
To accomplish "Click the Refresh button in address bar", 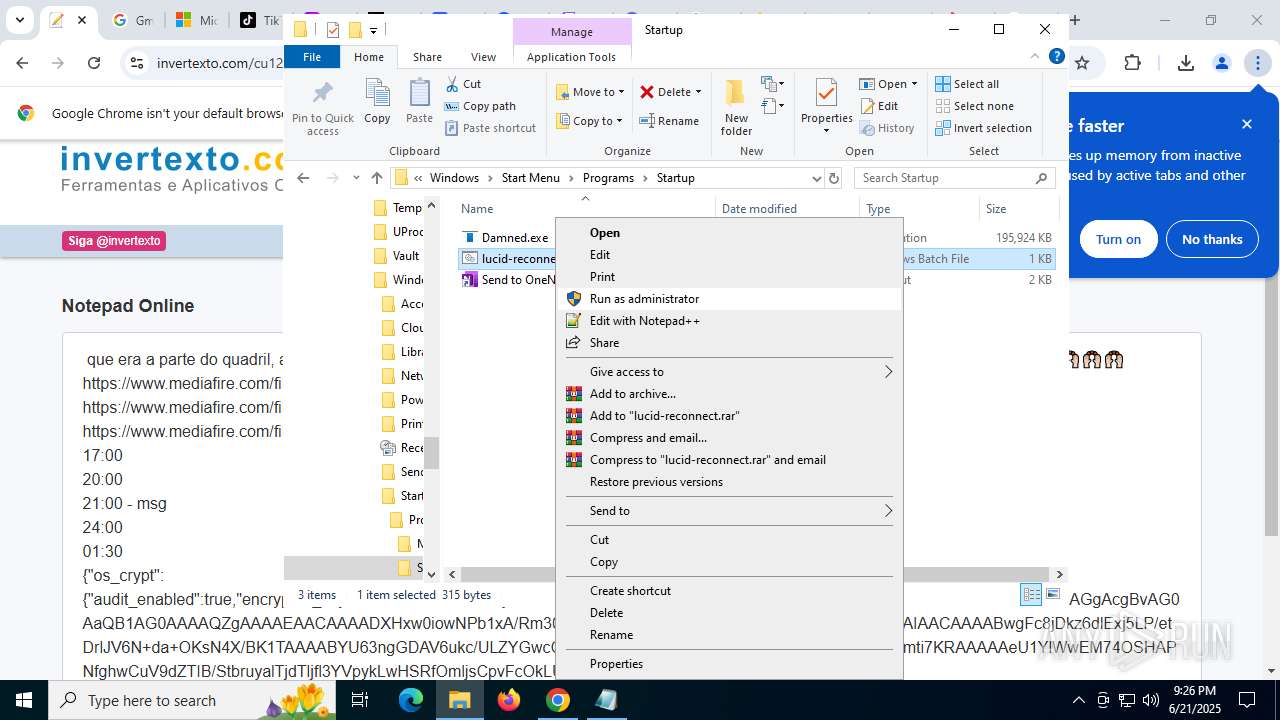I will point(834,178).
